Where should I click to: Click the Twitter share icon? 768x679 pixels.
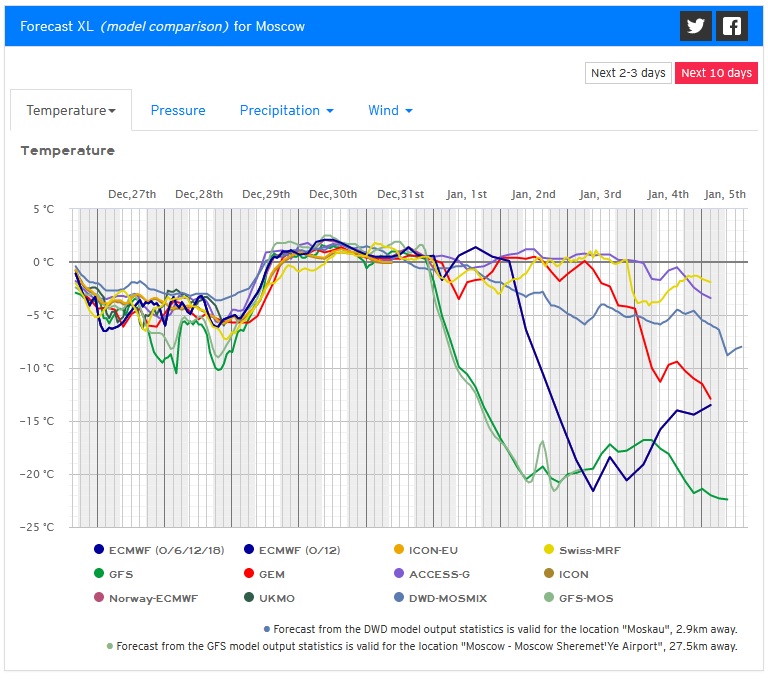tap(696, 26)
